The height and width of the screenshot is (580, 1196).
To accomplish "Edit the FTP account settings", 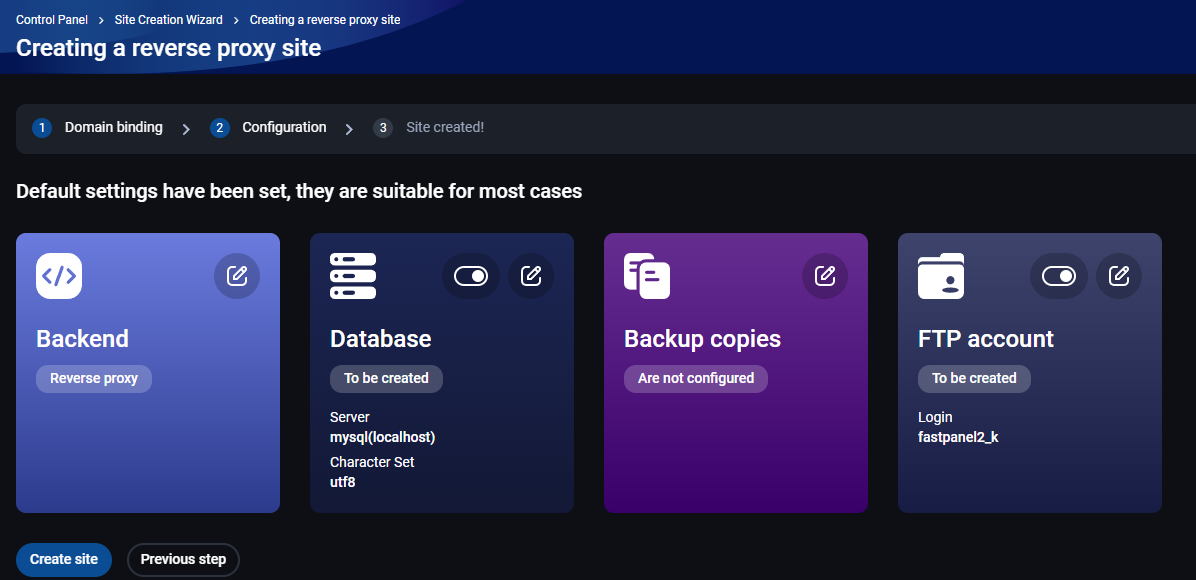I will (x=1119, y=276).
